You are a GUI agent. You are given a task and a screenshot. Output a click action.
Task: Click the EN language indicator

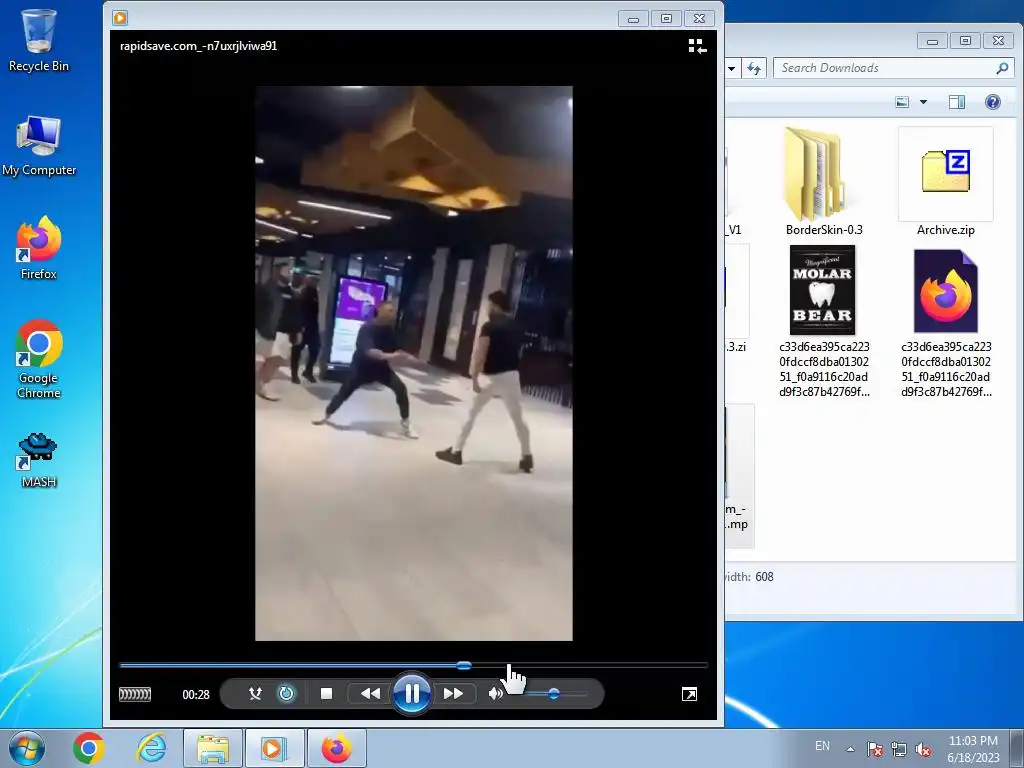[x=822, y=746]
